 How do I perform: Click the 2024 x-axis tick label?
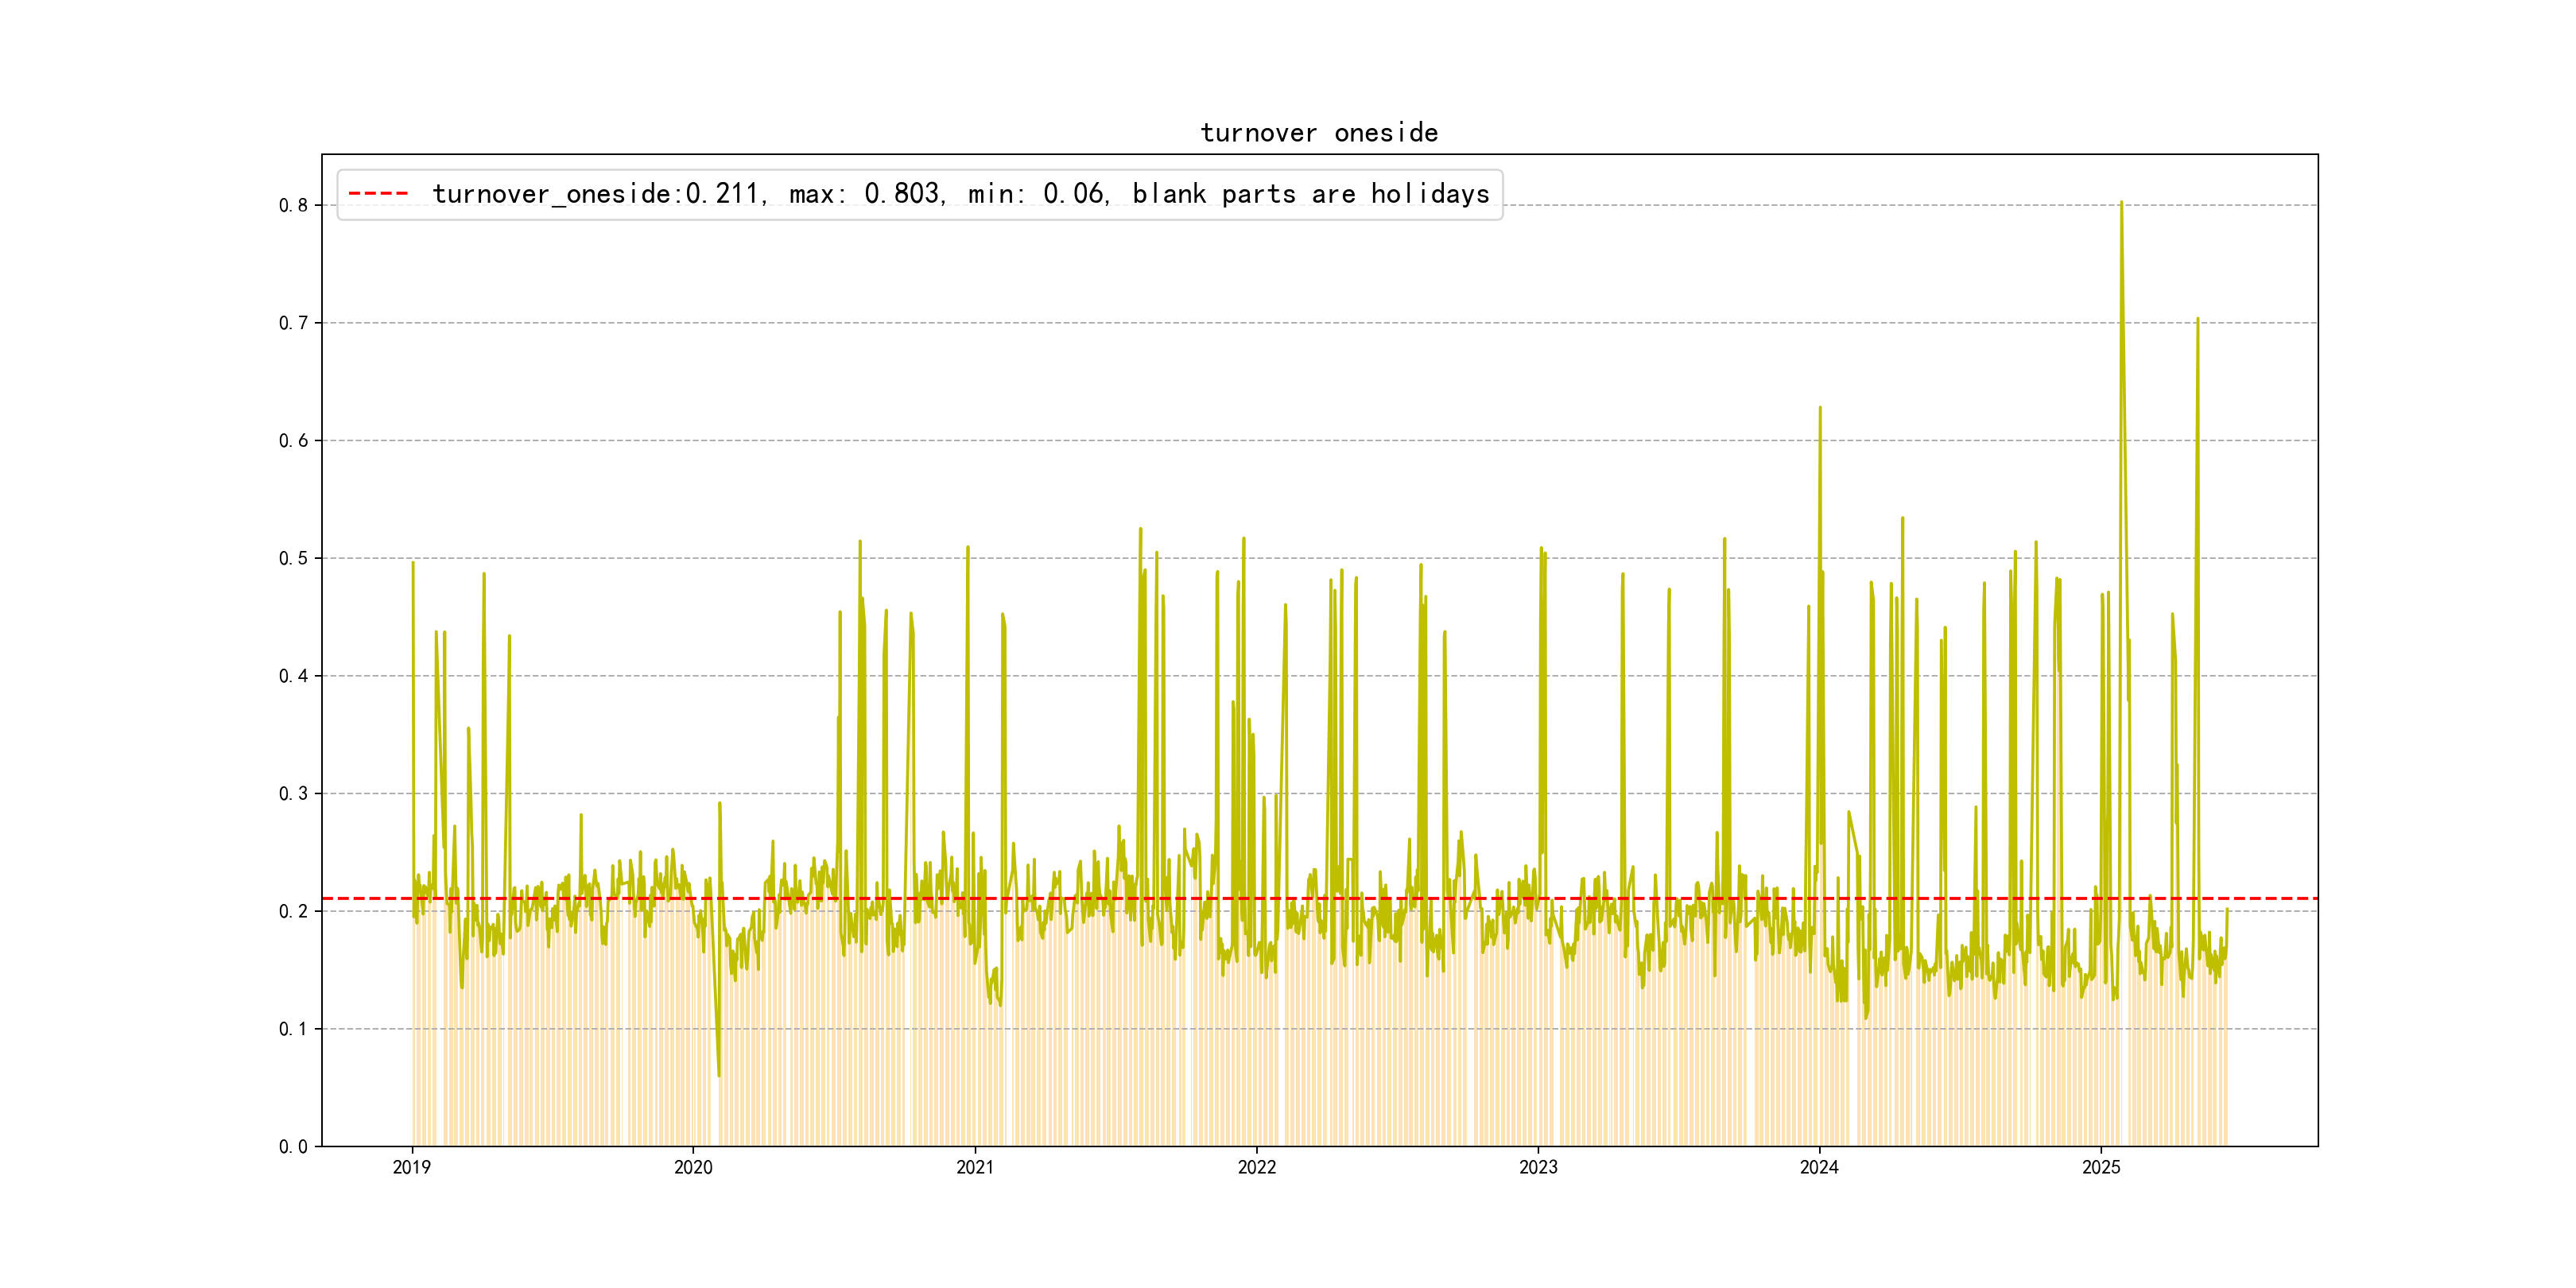coord(1819,1167)
